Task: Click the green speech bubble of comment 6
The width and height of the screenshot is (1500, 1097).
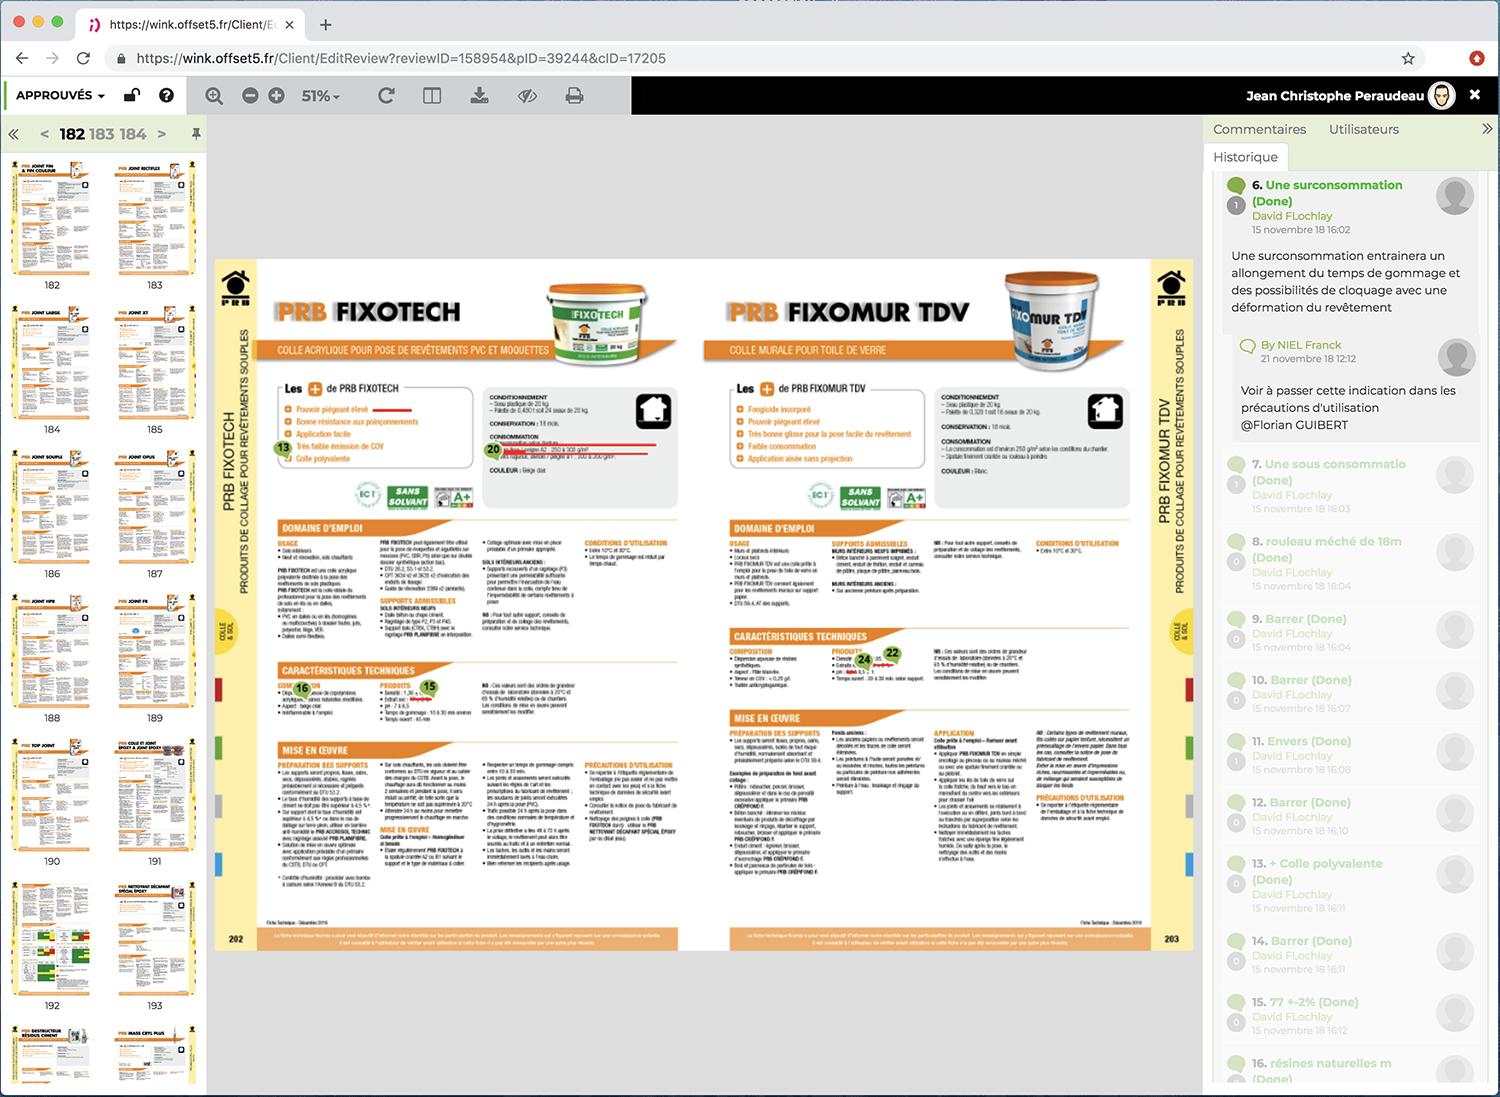Action: [1236, 186]
